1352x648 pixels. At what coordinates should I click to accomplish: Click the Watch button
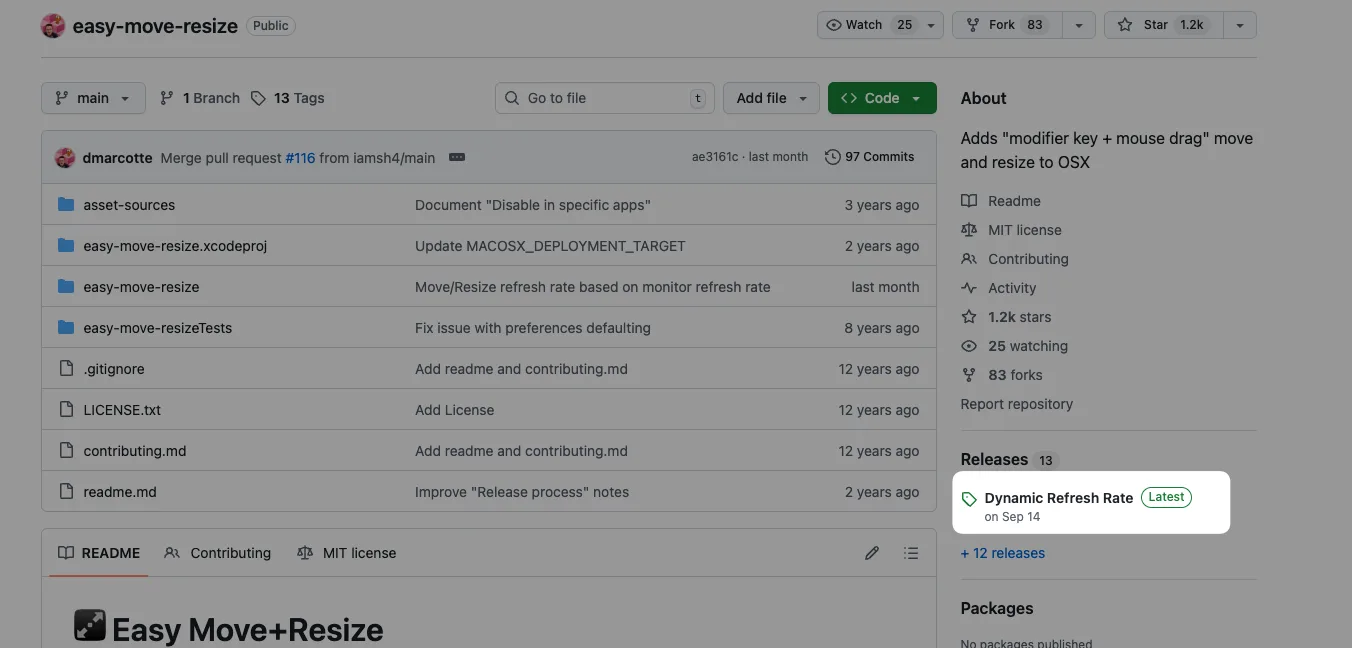click(868, 25)
